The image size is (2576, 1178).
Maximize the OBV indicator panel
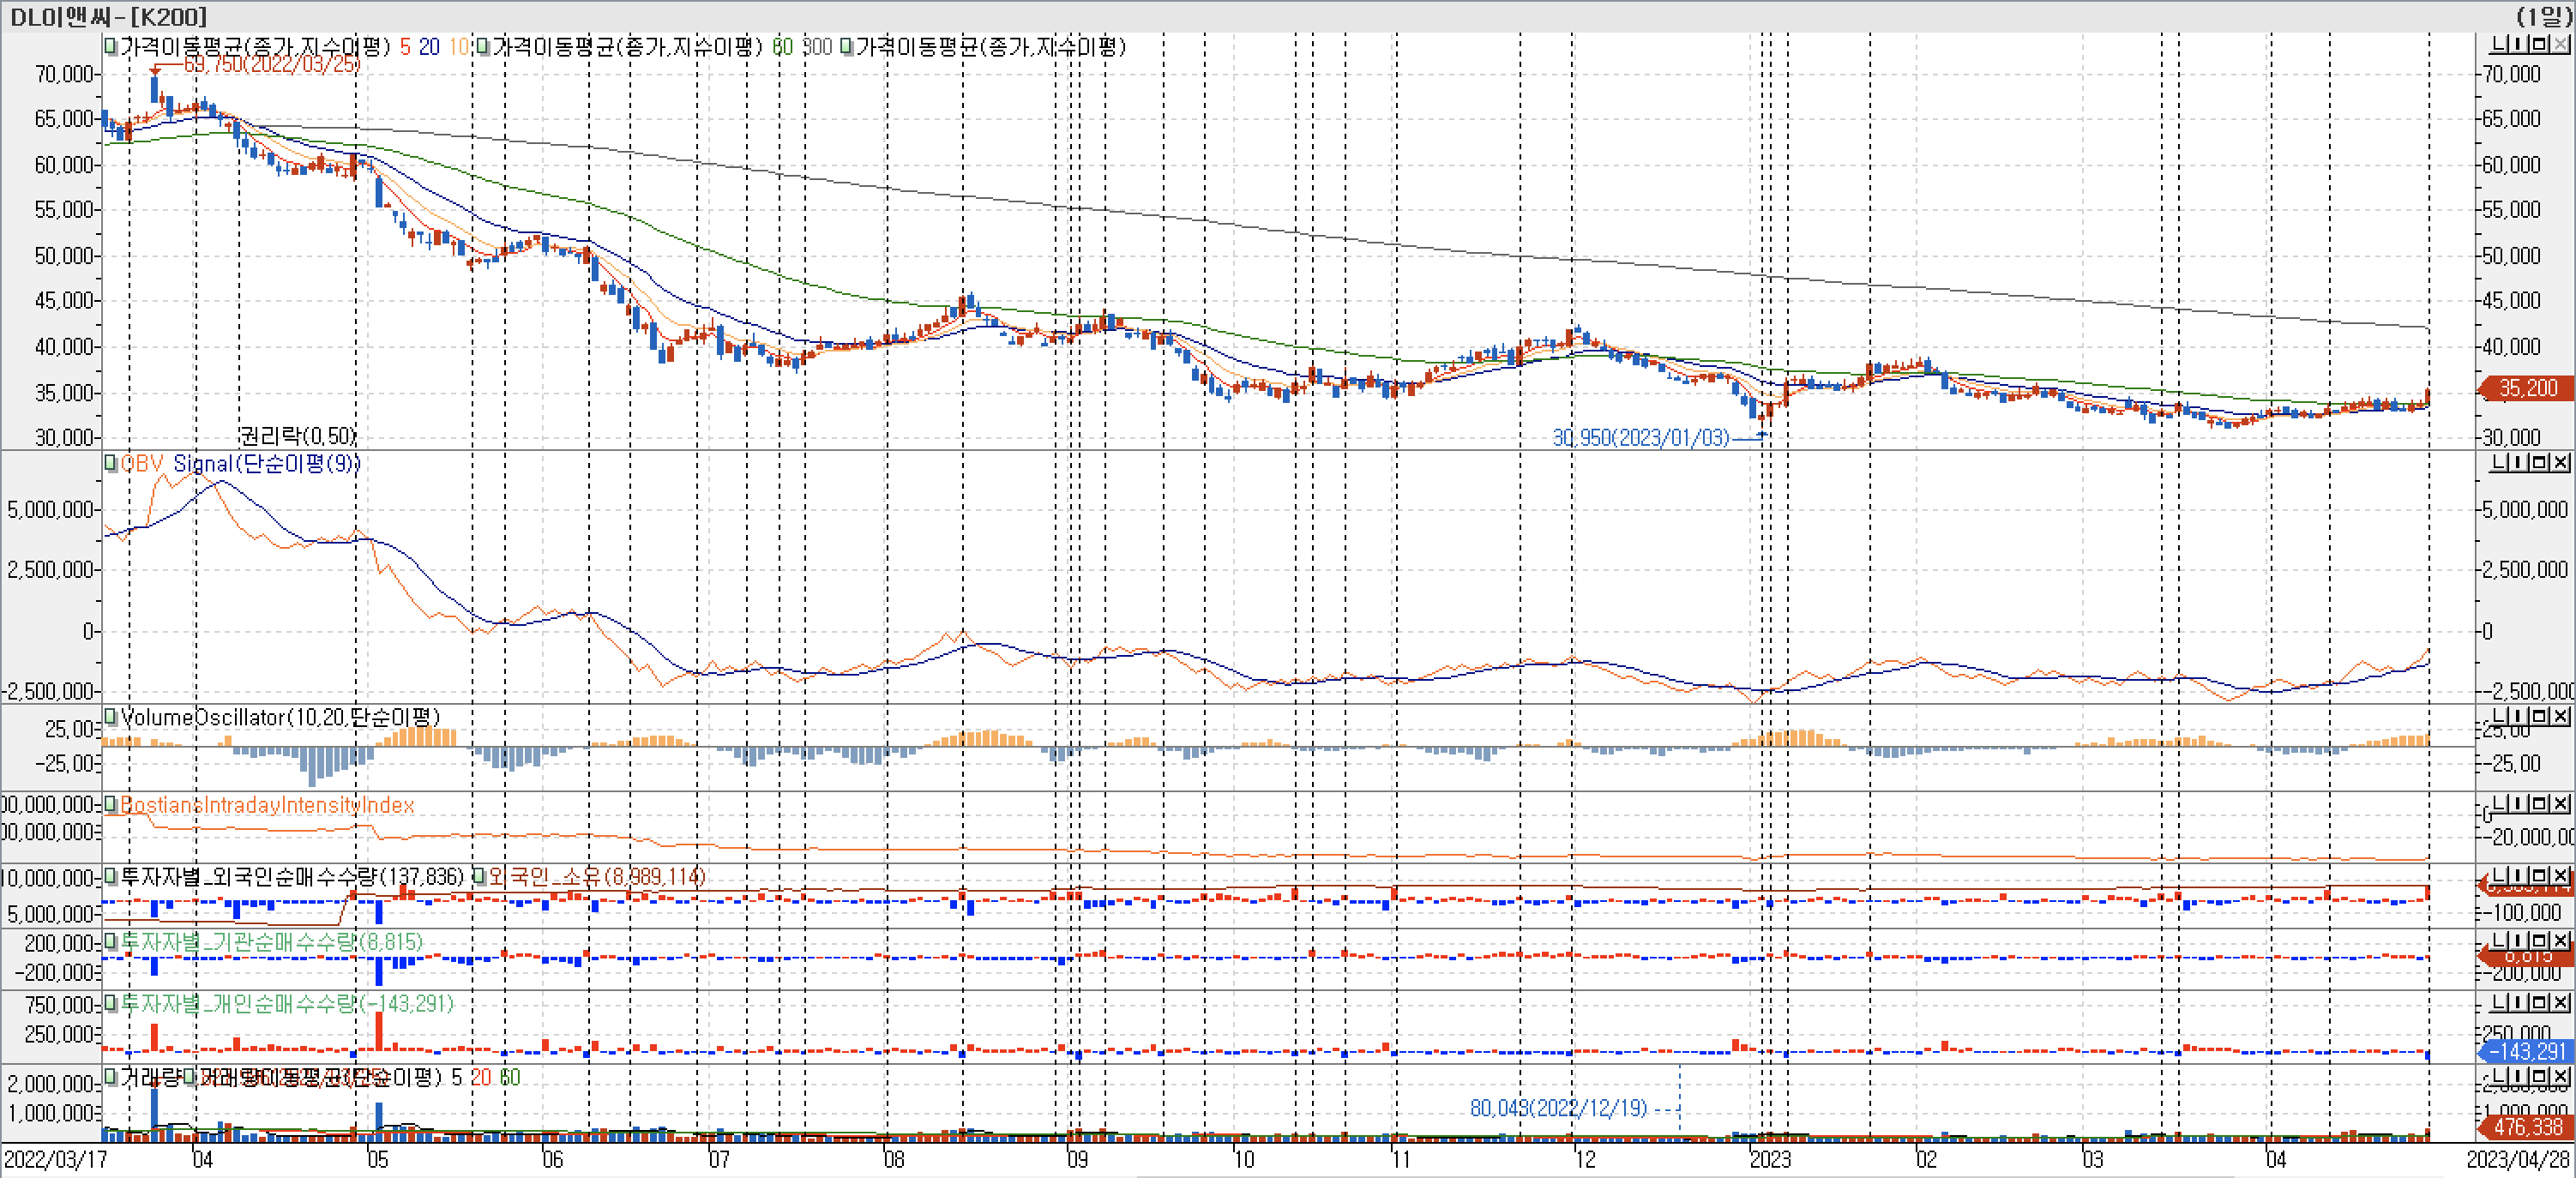[x=2541, y=462]
